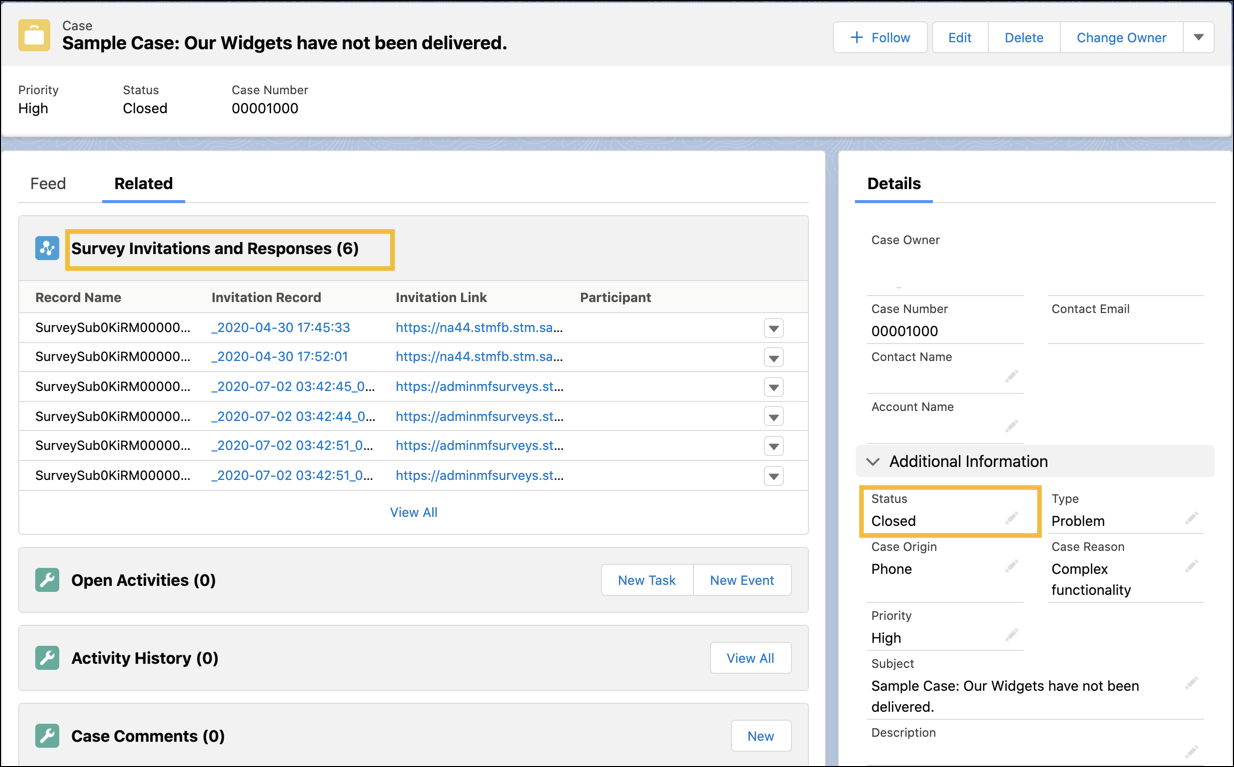
Task: Click the pencil icon beside Priority High
Action: (1012, 635)
